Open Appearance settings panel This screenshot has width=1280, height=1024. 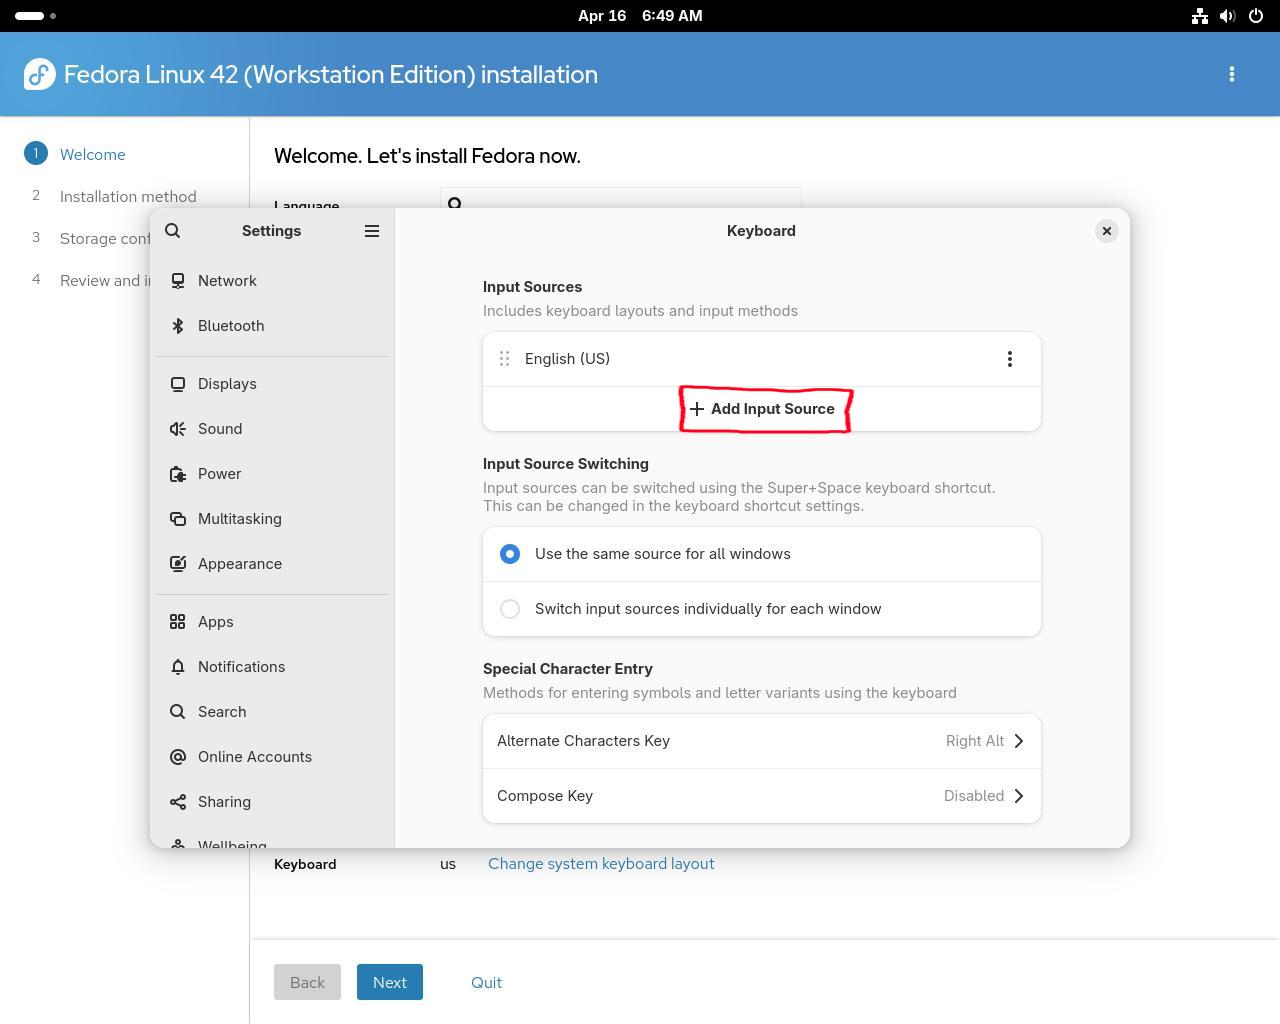272,564
